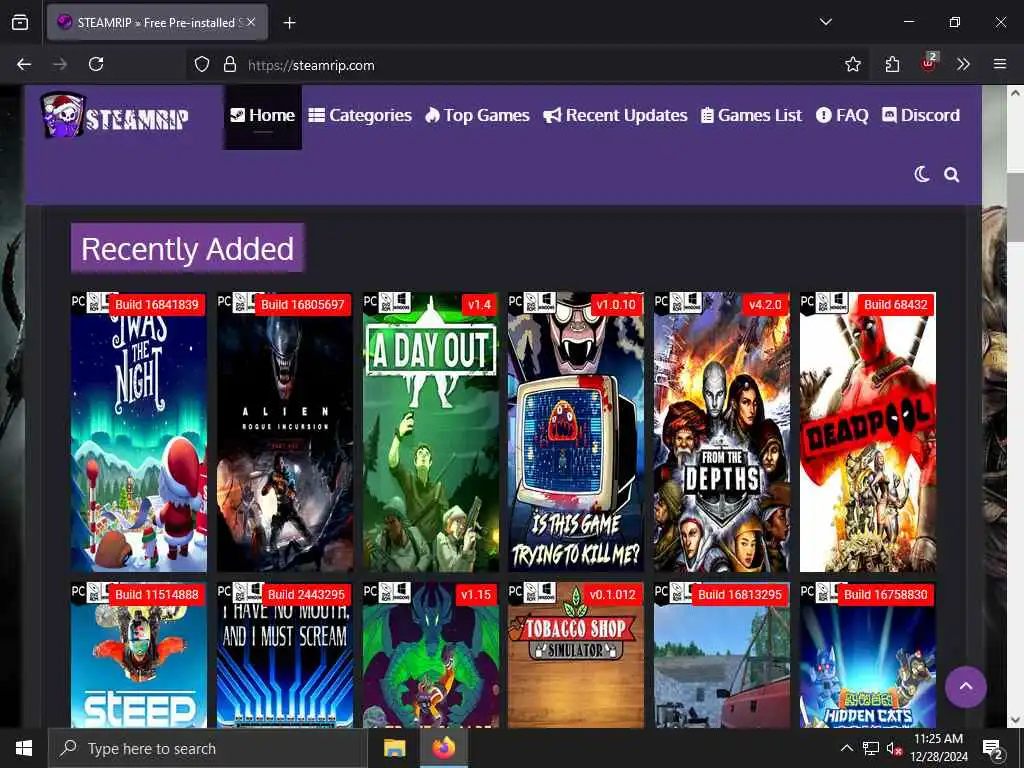
Task: Open From the Depths game cover
Action: (x=722, y=432)
